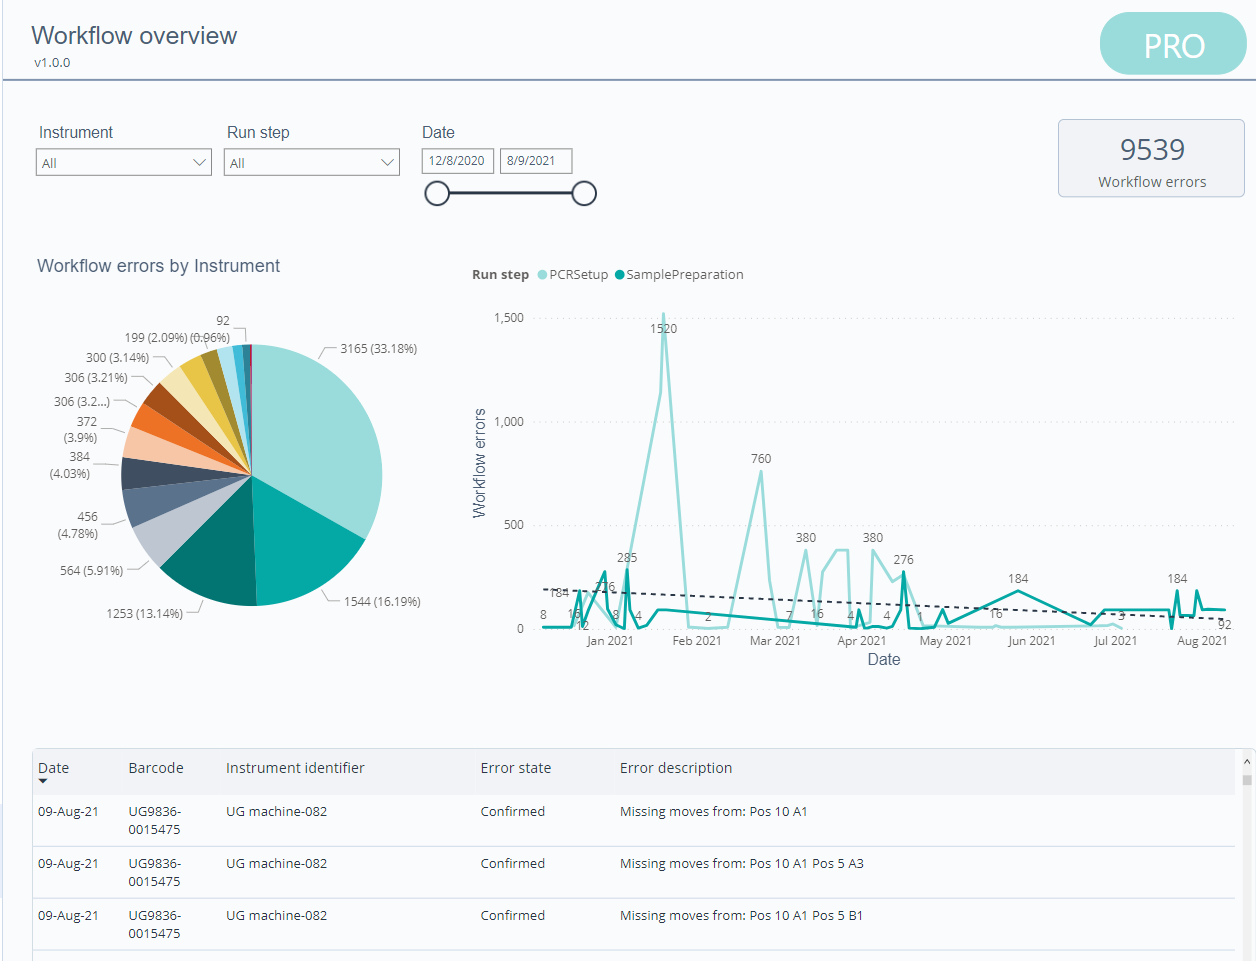Click the 184 label near Aug 2021

tap(1177, 579)
